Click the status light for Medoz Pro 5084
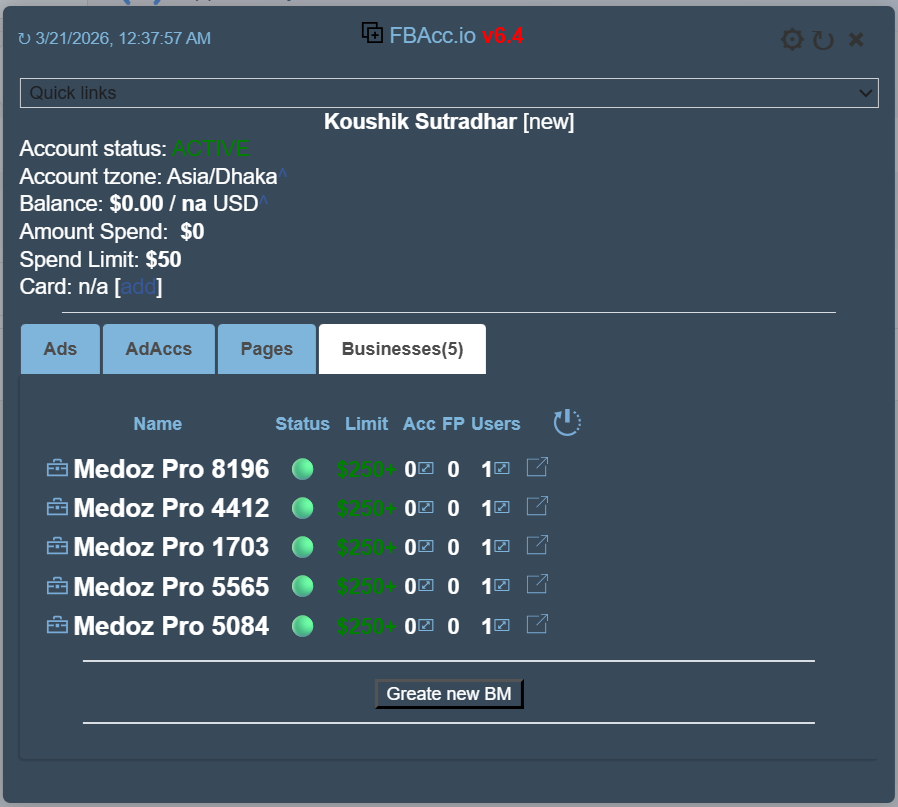The height and width of the screenshot is (807, 898). (x=302, y=624)
